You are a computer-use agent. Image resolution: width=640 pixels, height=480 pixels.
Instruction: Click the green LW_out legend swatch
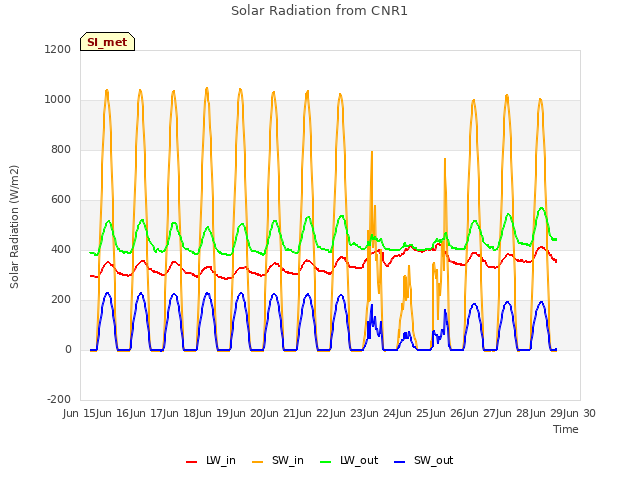[x=325, y=461]
